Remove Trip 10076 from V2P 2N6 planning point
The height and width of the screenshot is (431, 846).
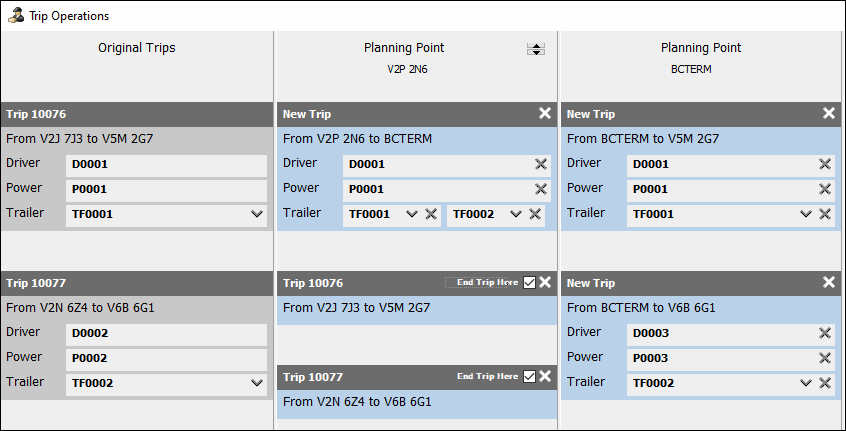[x=545, y=283]
